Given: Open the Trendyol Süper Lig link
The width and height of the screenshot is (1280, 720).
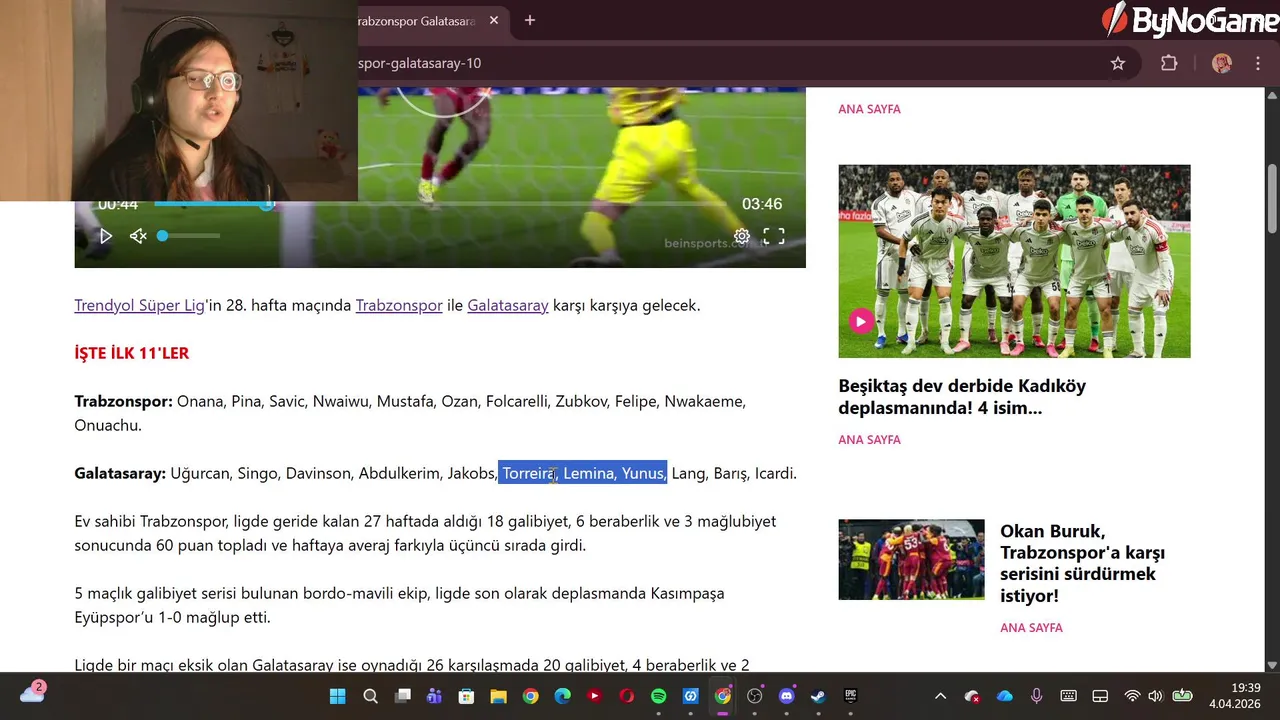Looking at the screenshot, I should tap(139, 305).
